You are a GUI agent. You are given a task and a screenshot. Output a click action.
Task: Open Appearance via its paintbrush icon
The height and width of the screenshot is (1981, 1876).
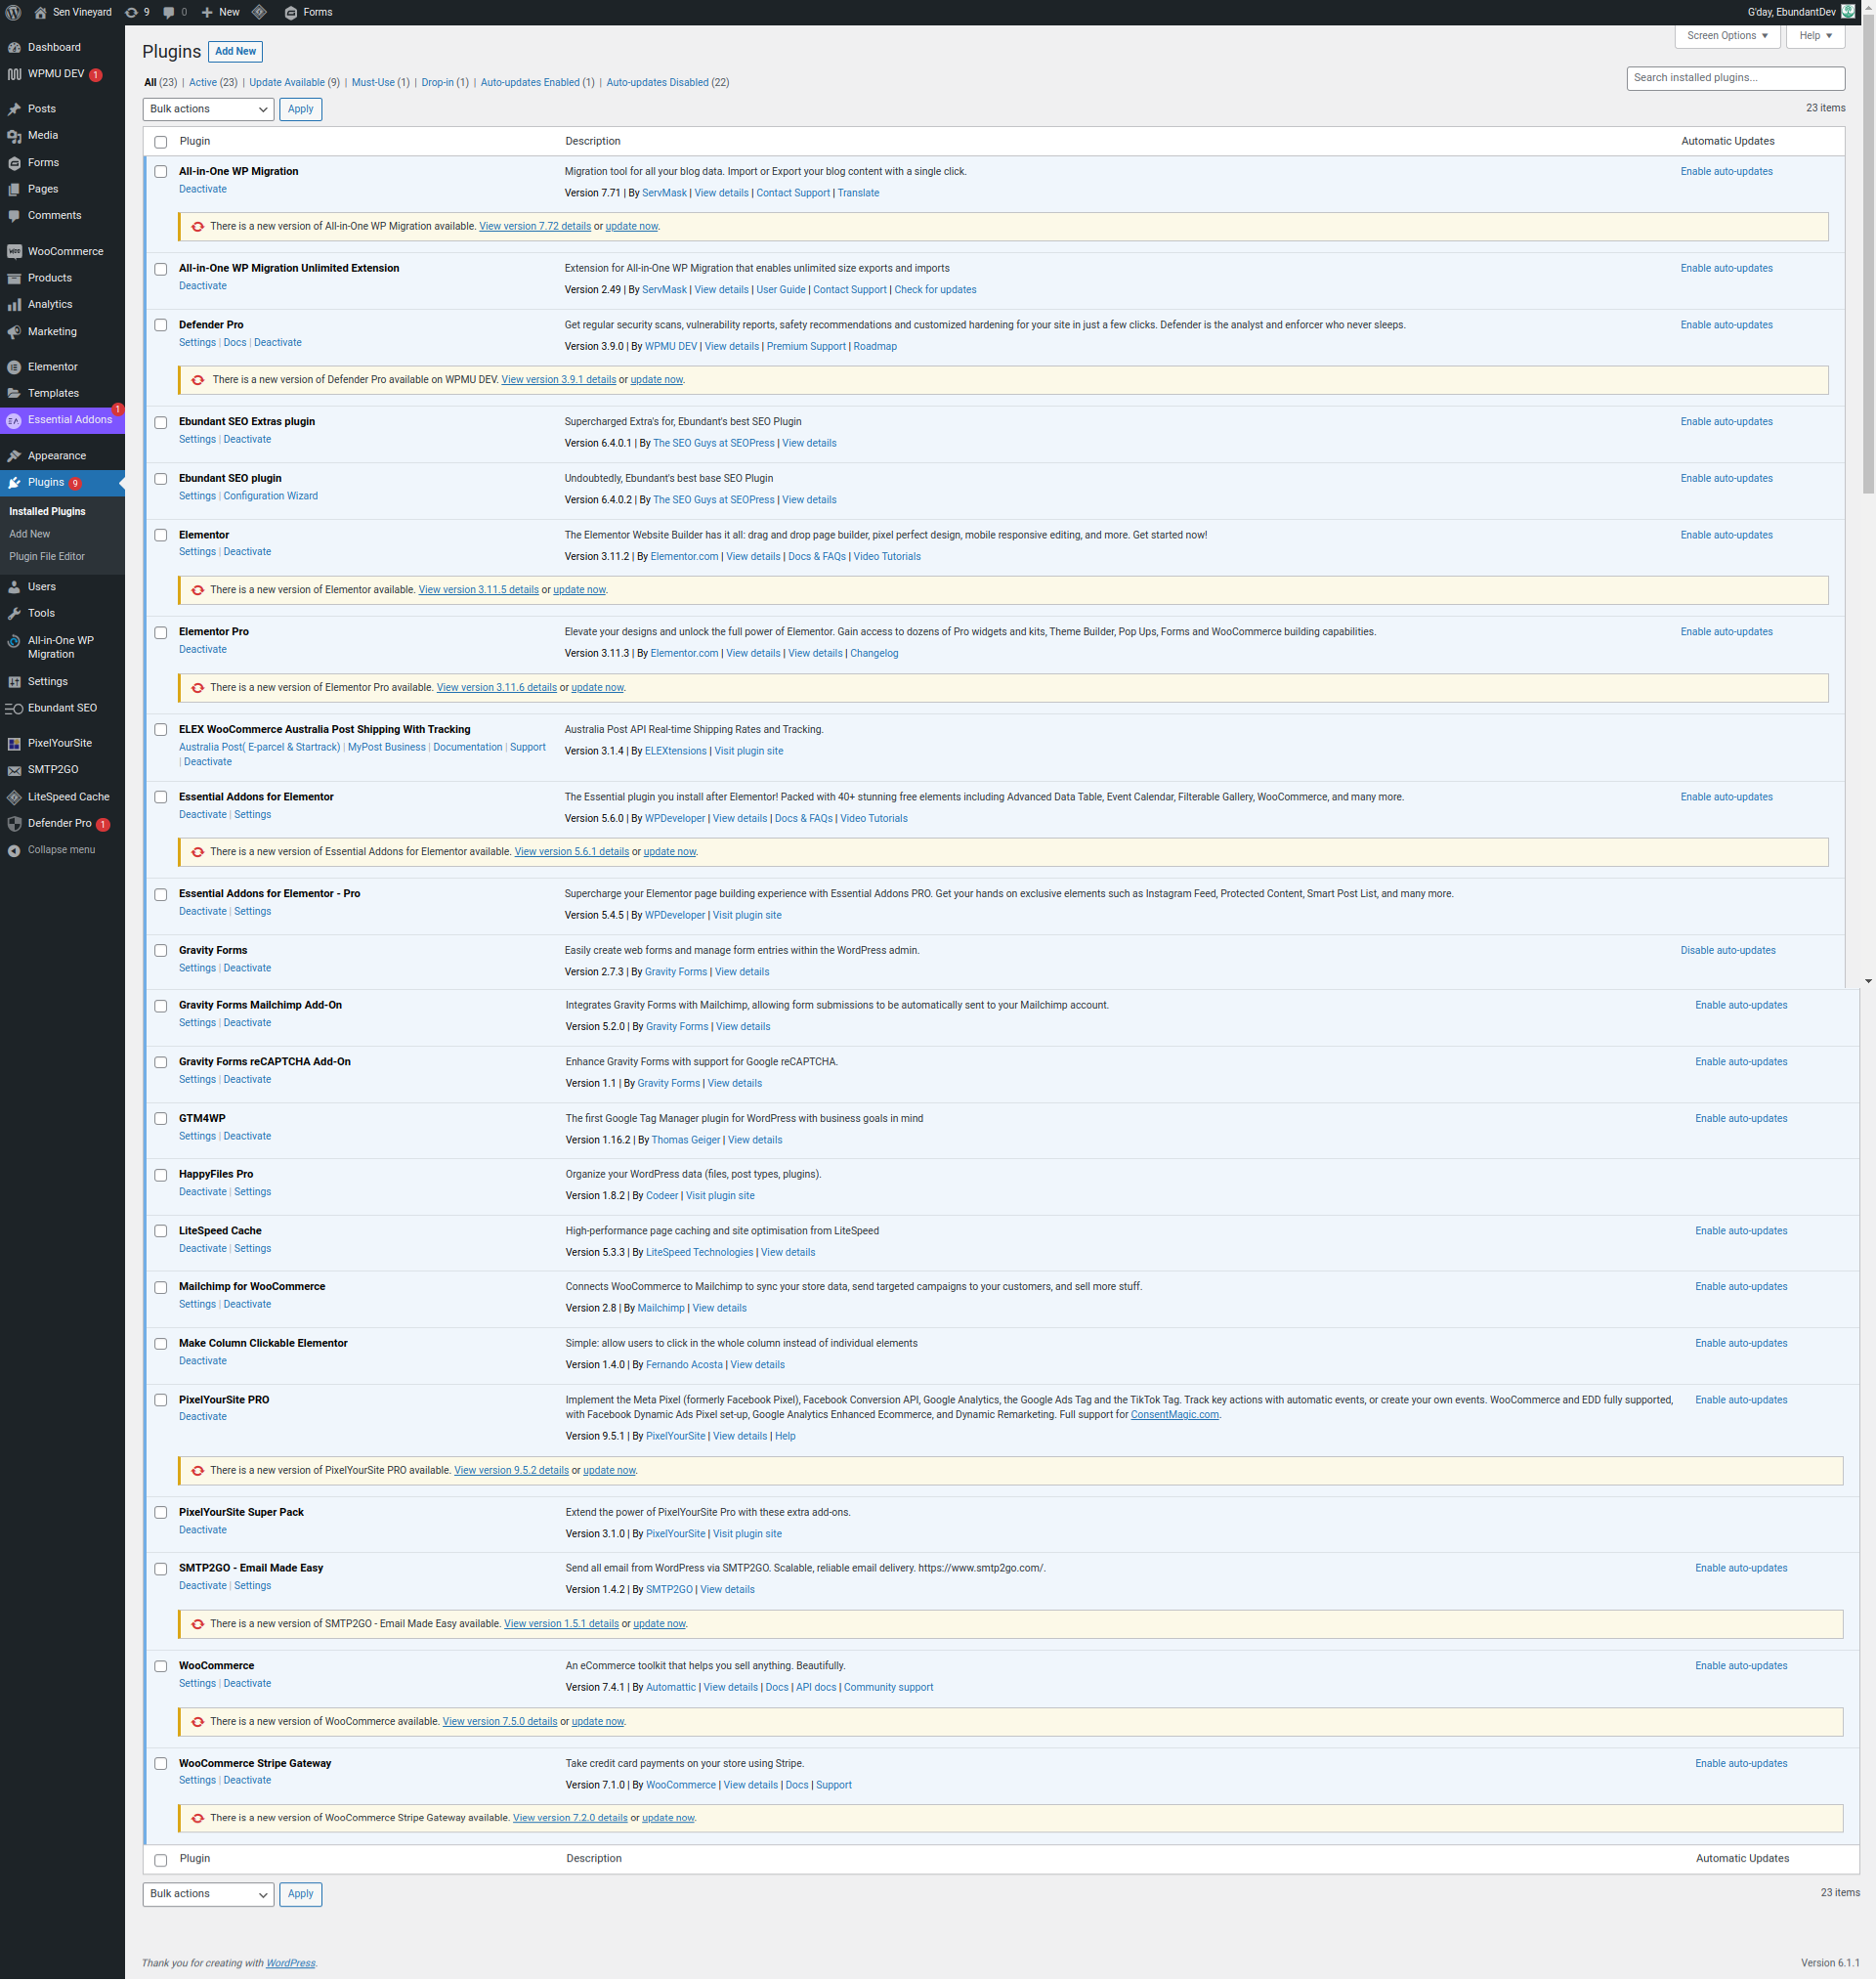[14, 456]
